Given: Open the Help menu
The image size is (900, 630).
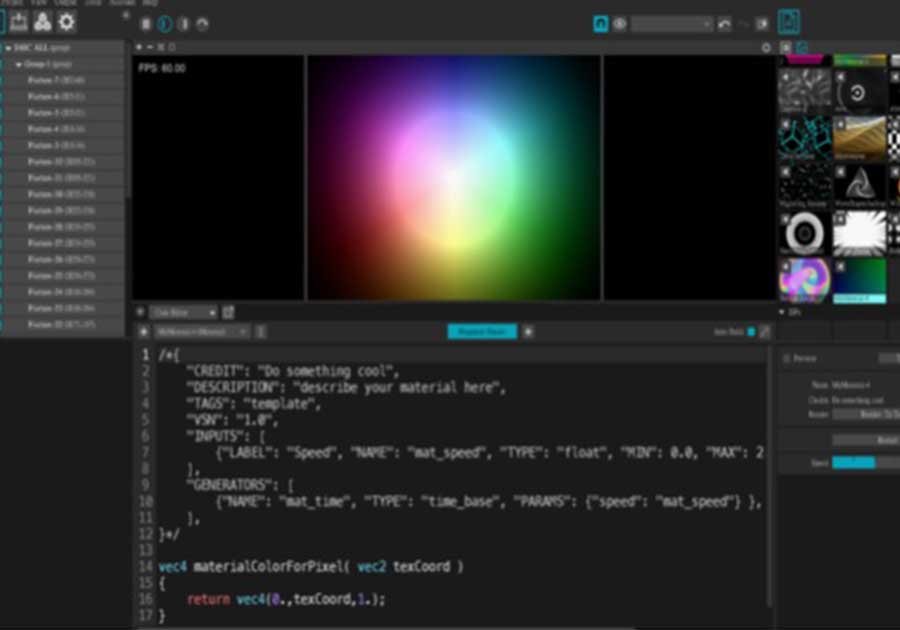Looking at the screenshot, I should (x=150, y=3).
